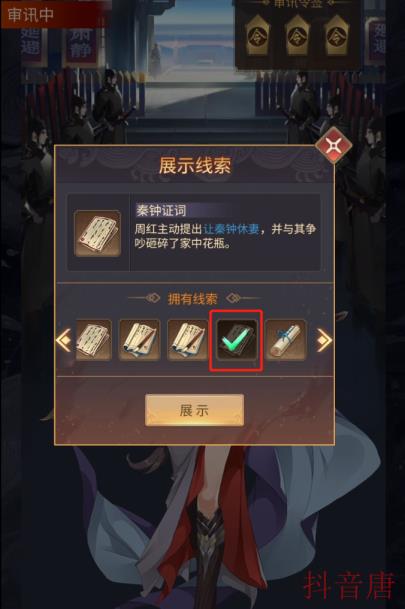Click the 肃静 sign banner
The image size is (405, 609).
tap(81, 44)
